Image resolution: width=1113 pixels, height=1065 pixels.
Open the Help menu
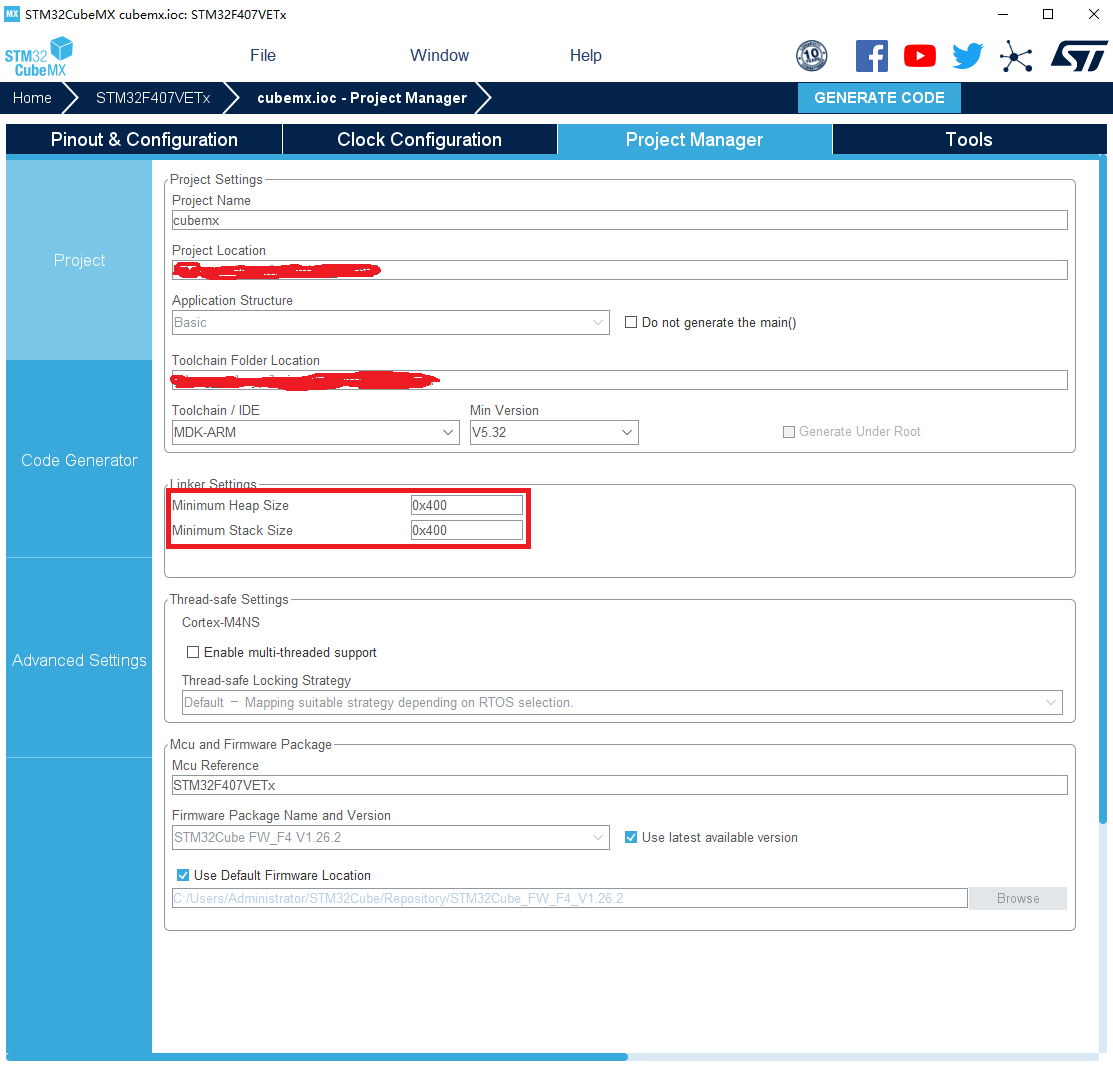(586, 55)
